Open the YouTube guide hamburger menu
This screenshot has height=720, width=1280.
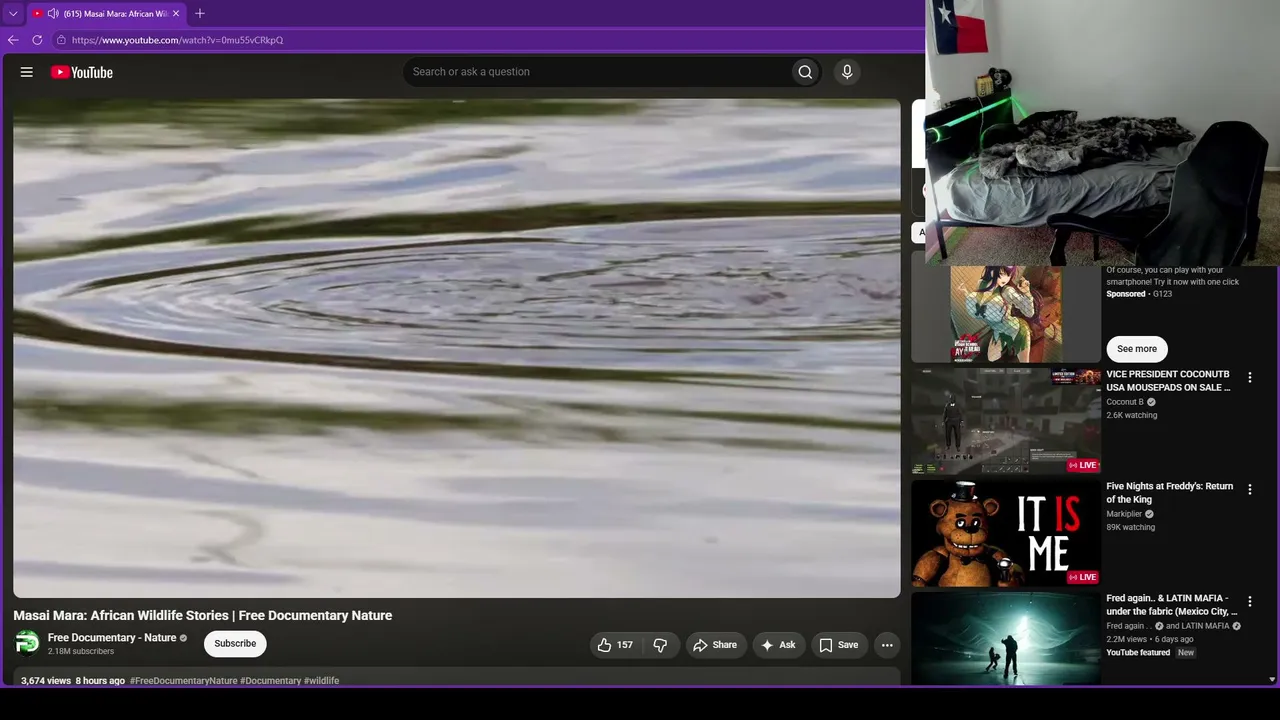click(27, 72)
